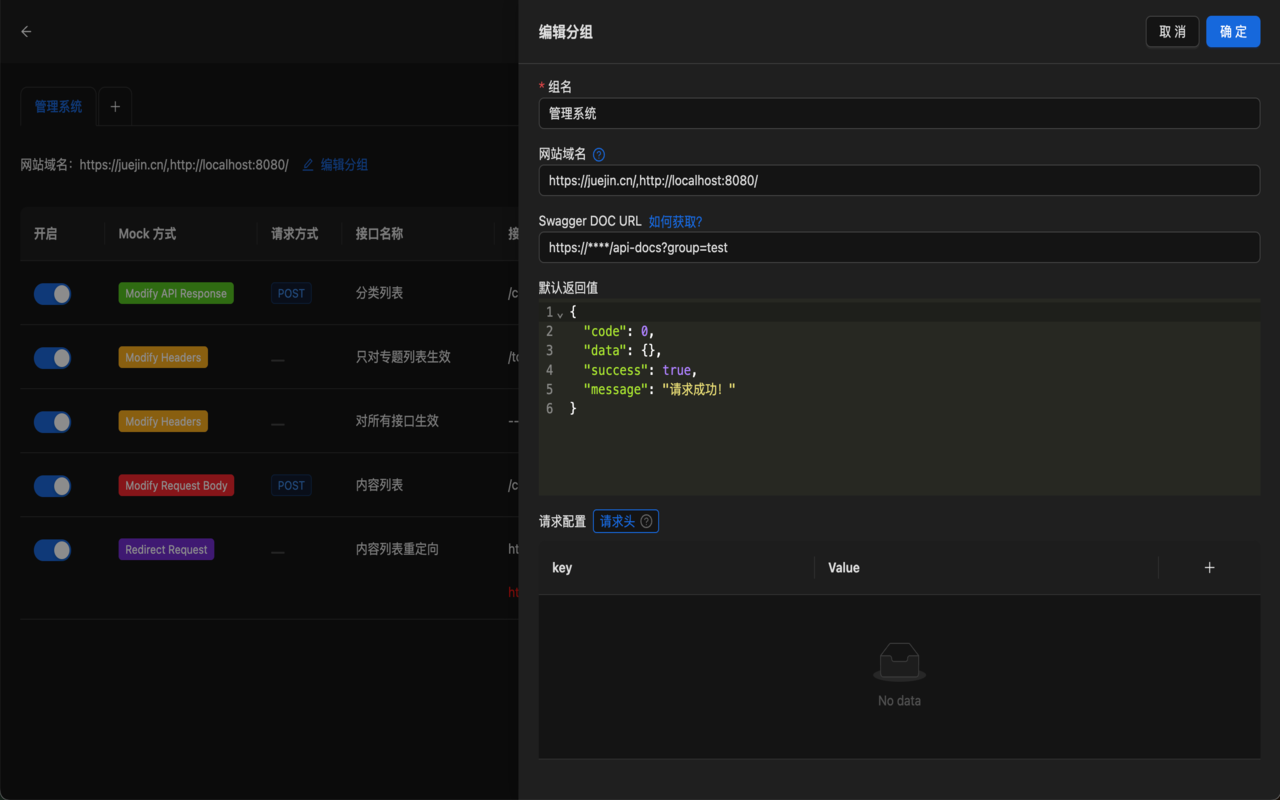Click the question mark icon on 请求头 badge
Image resolution: width=1280 pixels, height=800 pixels.
pyautogui.click(x=647, y=520)
